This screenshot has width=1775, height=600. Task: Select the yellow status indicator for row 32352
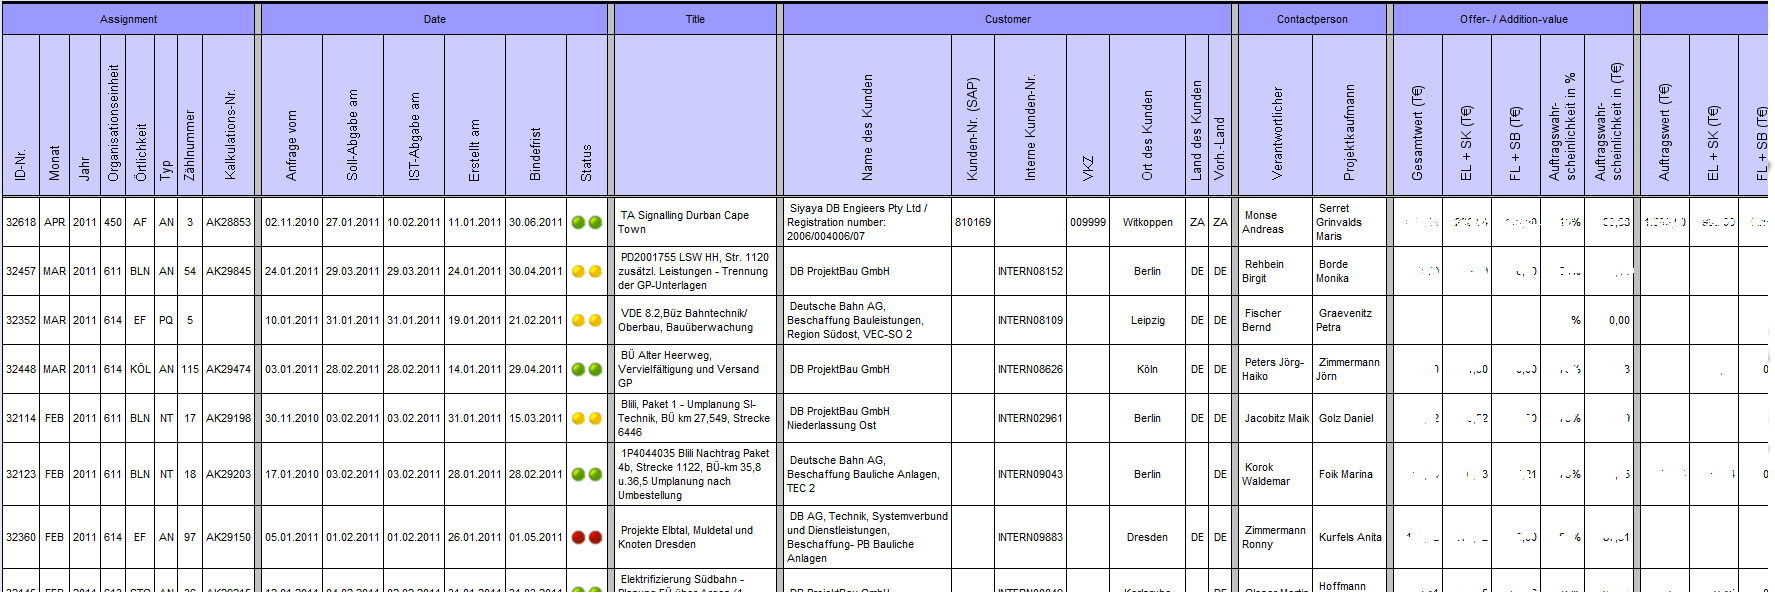(586, 320)
